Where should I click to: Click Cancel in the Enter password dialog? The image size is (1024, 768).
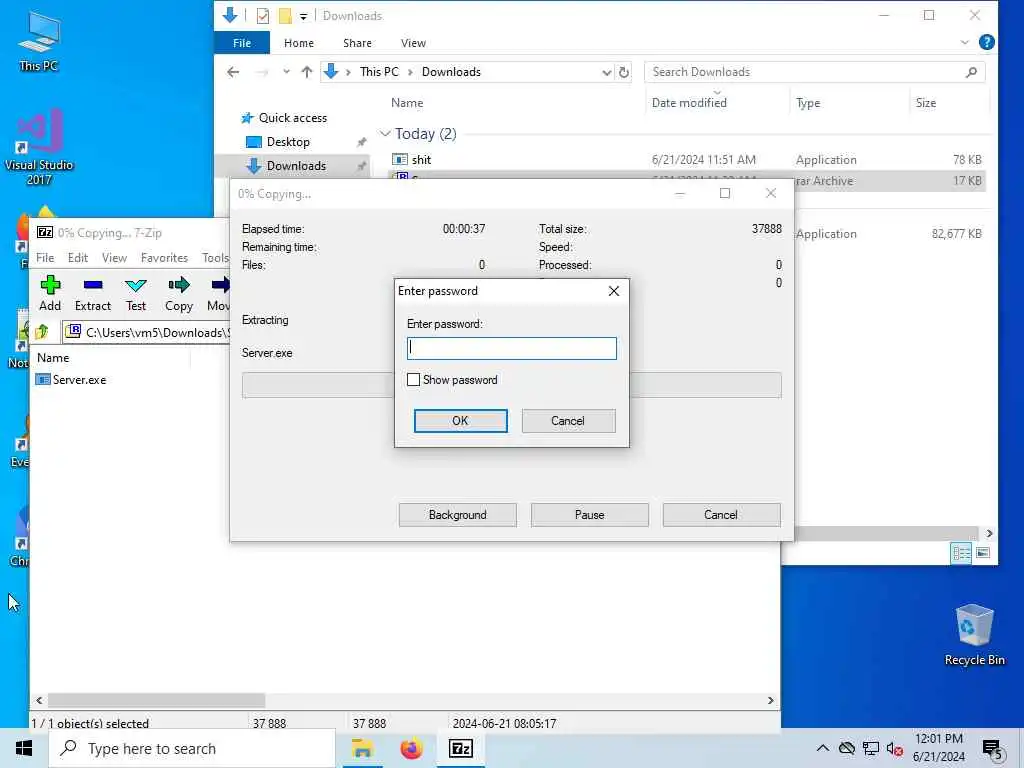click(x=568, y=421)
